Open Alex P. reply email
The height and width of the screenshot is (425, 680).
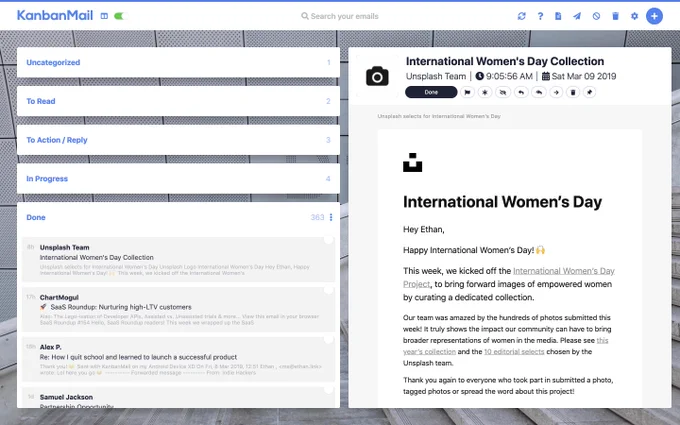pos(178,360)
